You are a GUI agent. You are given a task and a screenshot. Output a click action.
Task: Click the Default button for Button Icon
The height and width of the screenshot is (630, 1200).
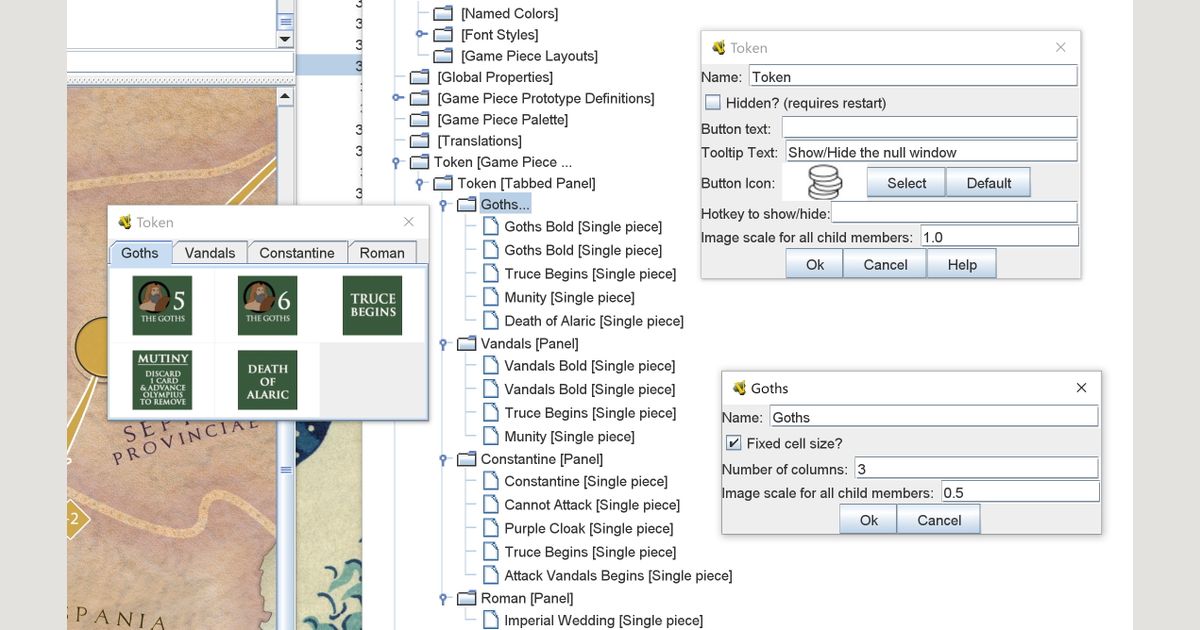(x=986, y=182)
